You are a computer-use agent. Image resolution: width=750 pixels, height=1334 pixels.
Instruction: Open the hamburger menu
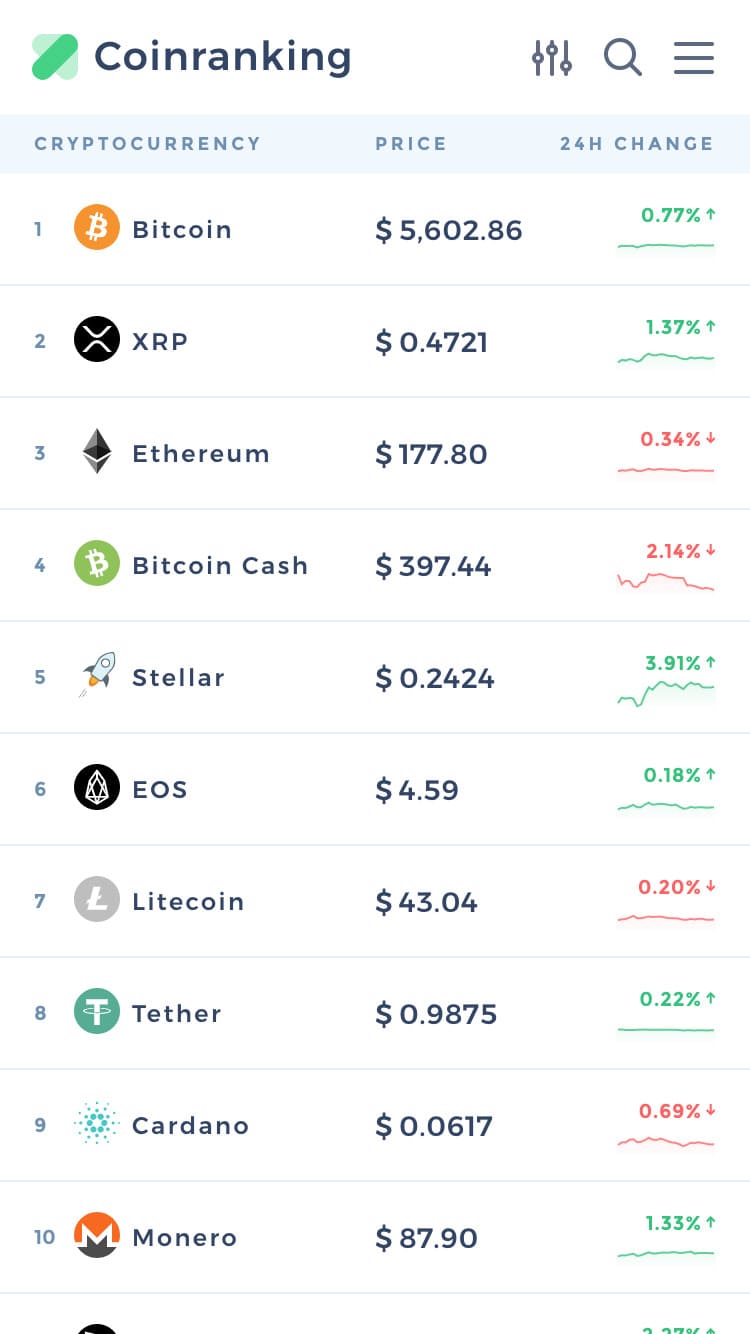point(693,58)
